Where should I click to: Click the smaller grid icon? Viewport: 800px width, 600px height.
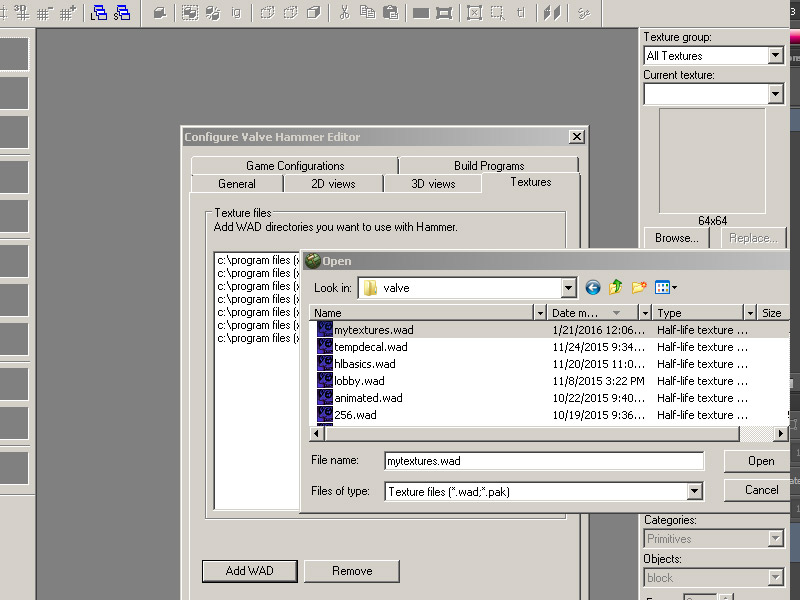tap(44, 12)
